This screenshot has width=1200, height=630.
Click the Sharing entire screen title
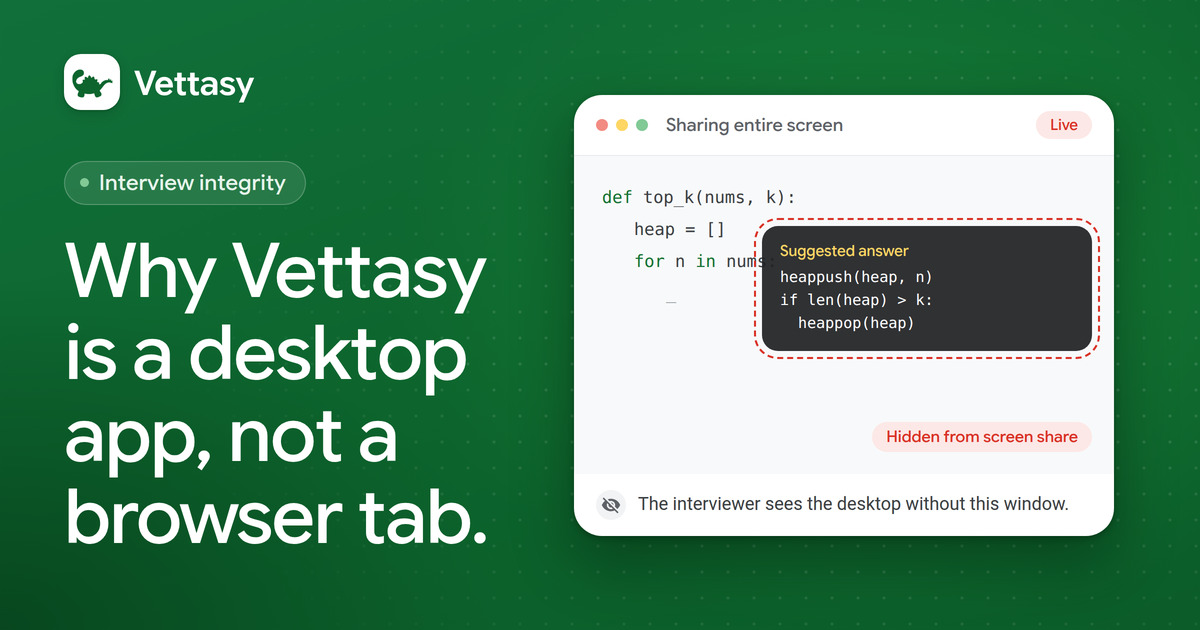pyautogui.click(x=754, y=125)
